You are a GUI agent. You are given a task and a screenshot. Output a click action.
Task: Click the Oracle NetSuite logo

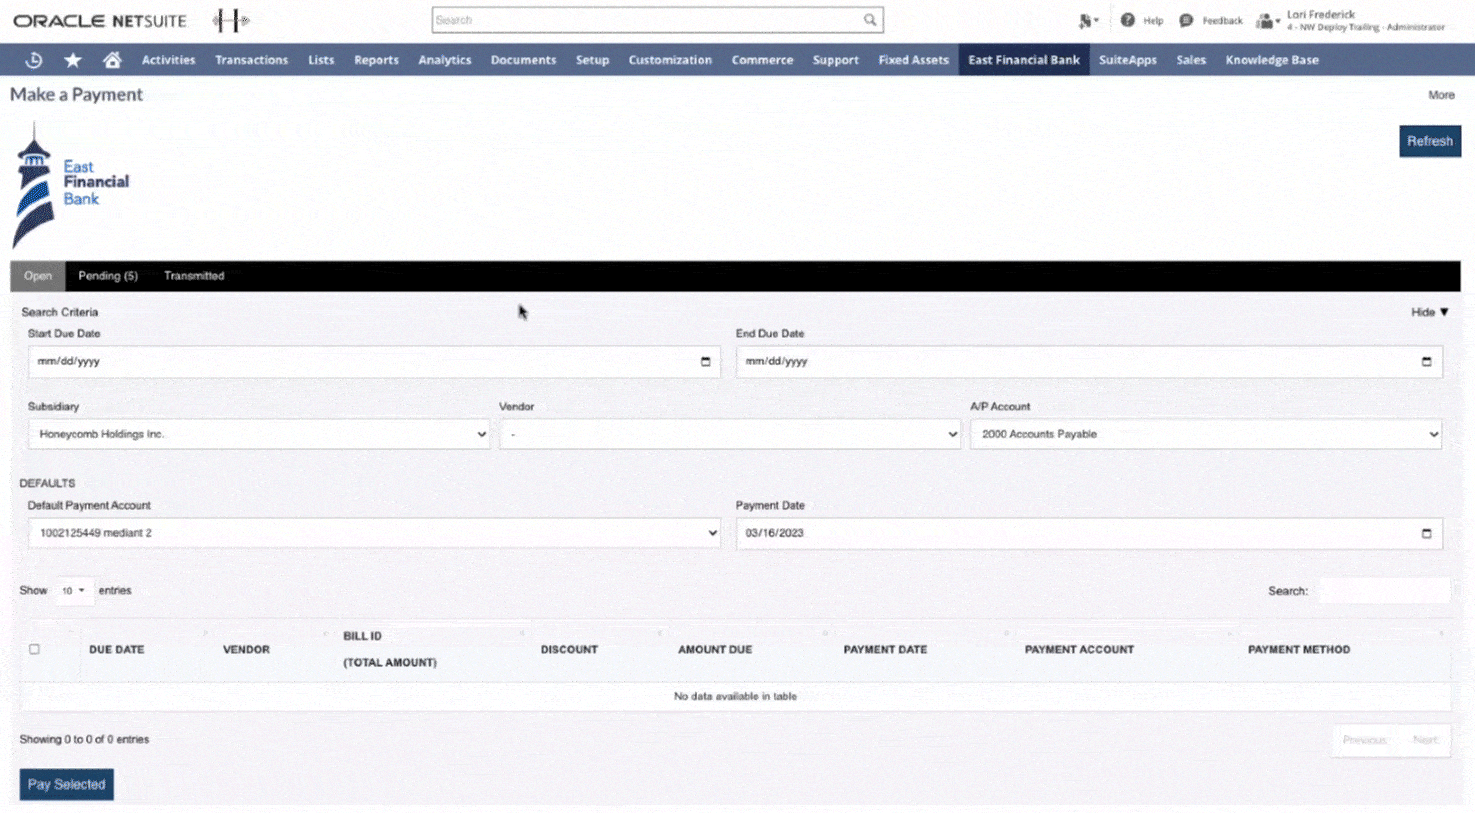(x=100, y=20)
